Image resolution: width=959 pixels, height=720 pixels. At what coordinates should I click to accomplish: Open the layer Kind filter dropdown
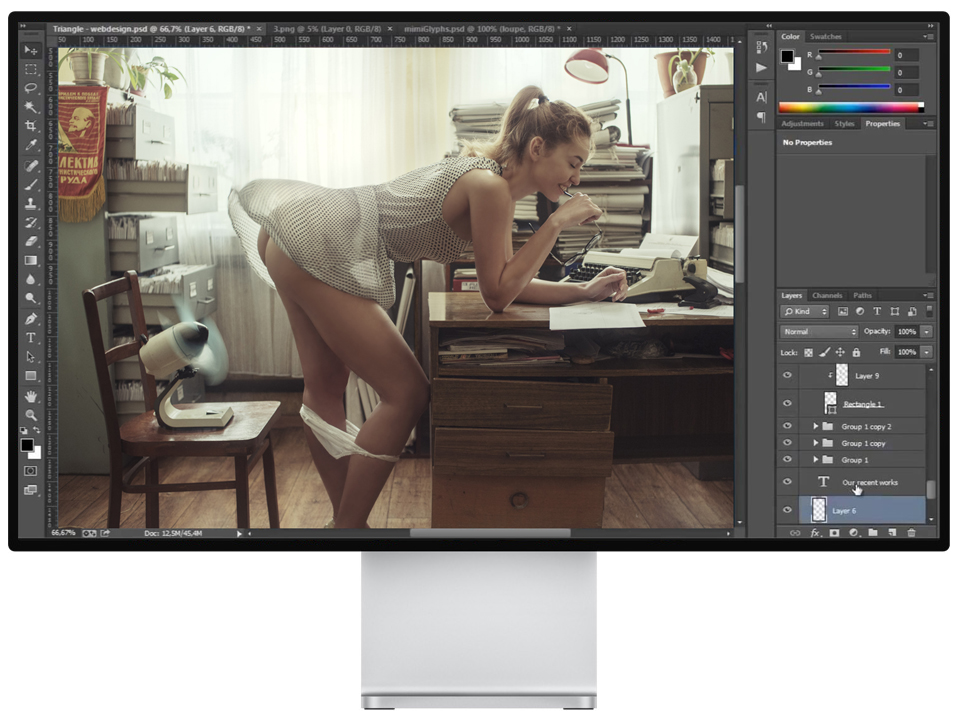[x=804, y=311]
